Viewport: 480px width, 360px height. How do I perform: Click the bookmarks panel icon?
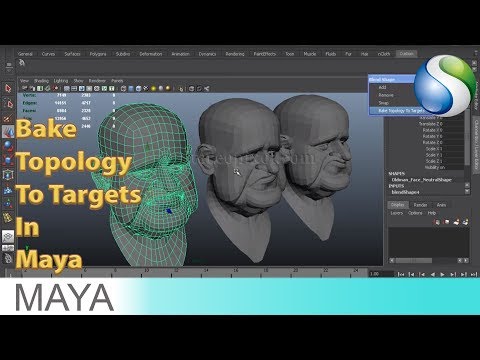40,88
